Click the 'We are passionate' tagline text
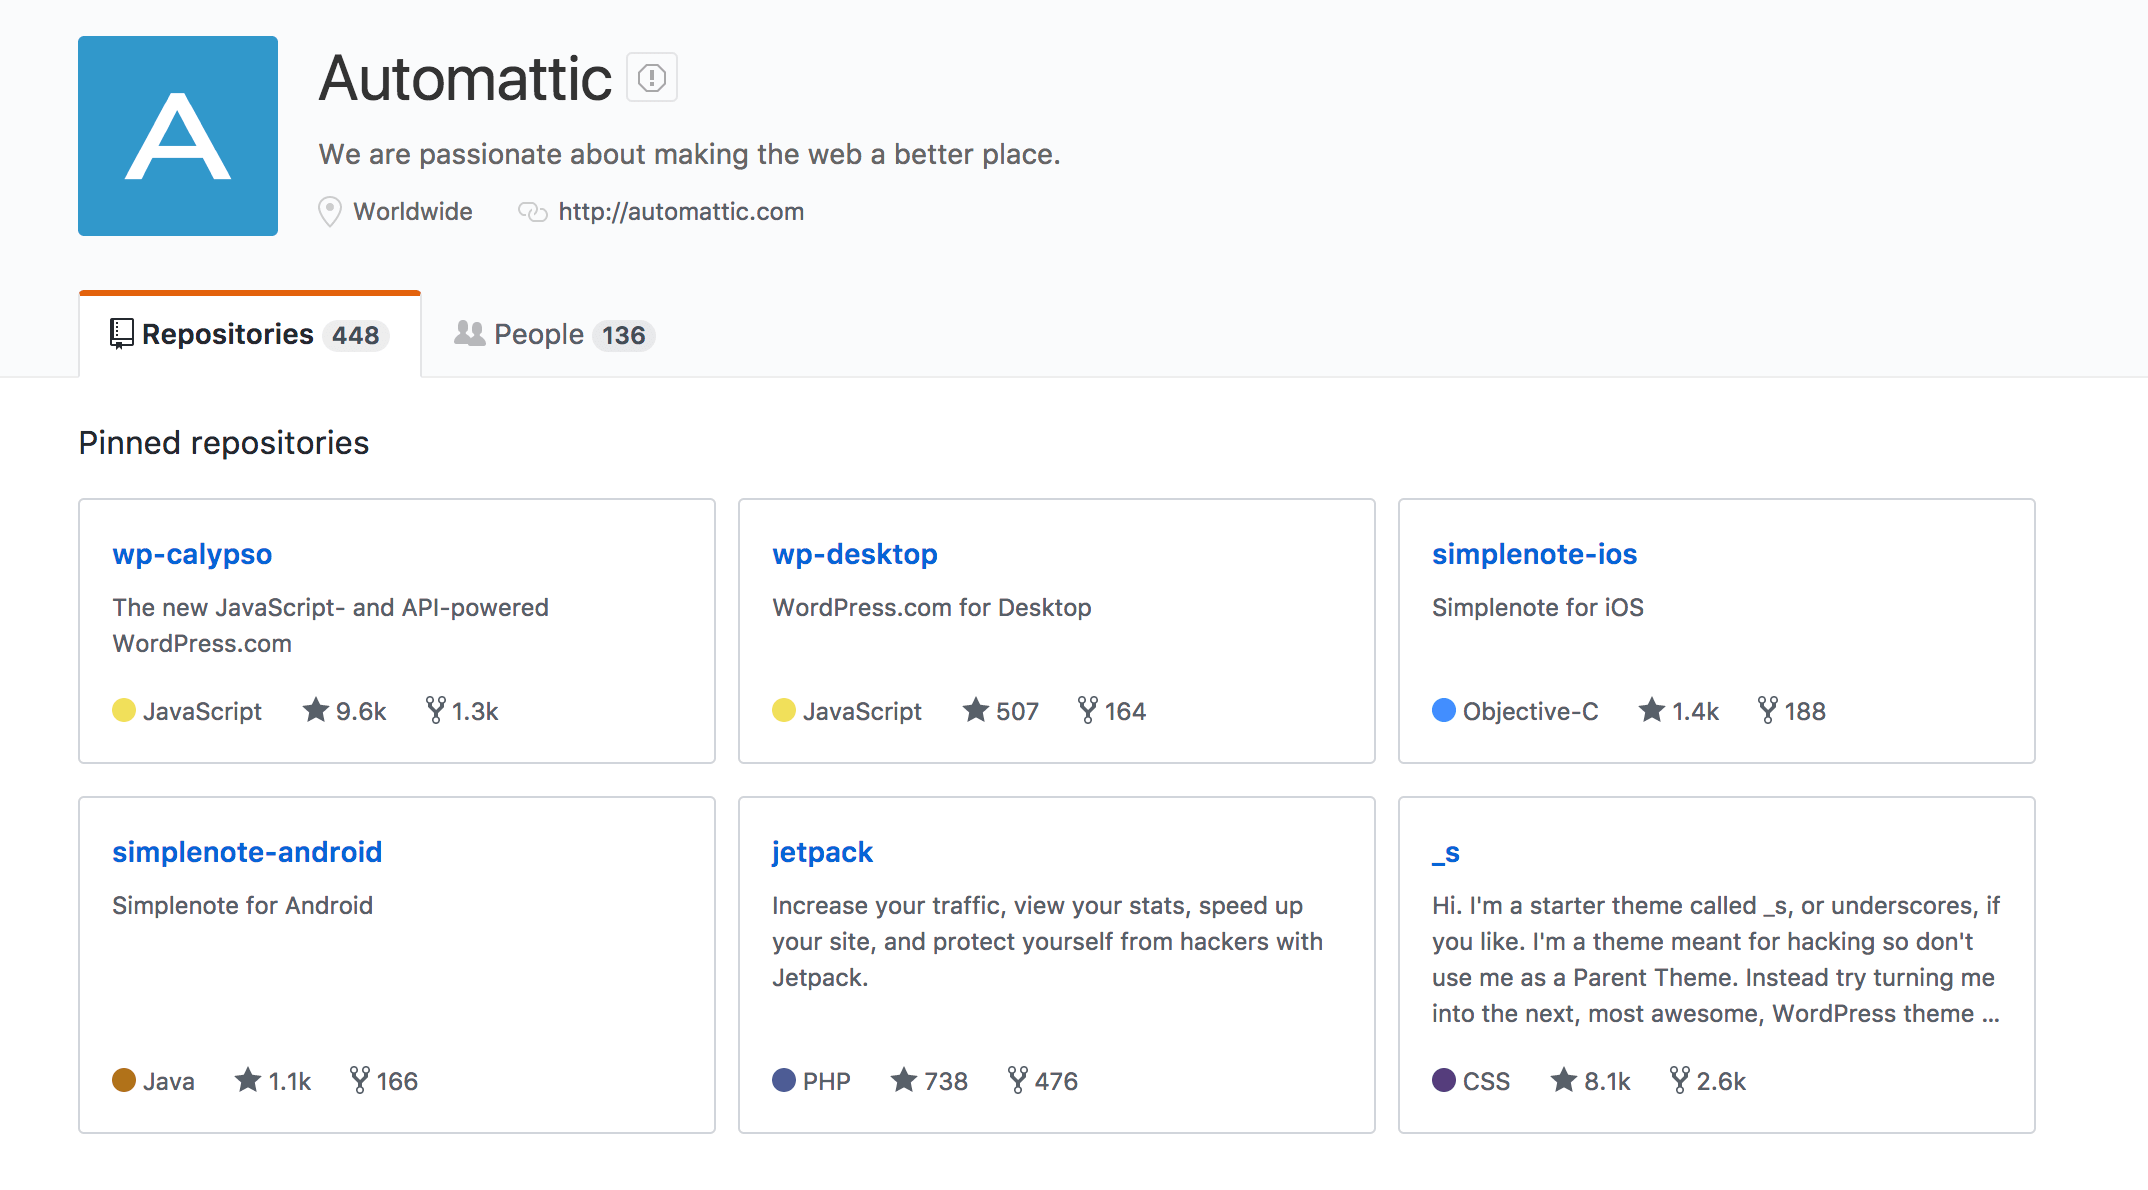The width and height of the screenshot is (2148, 1190). (x=689, y=154)
